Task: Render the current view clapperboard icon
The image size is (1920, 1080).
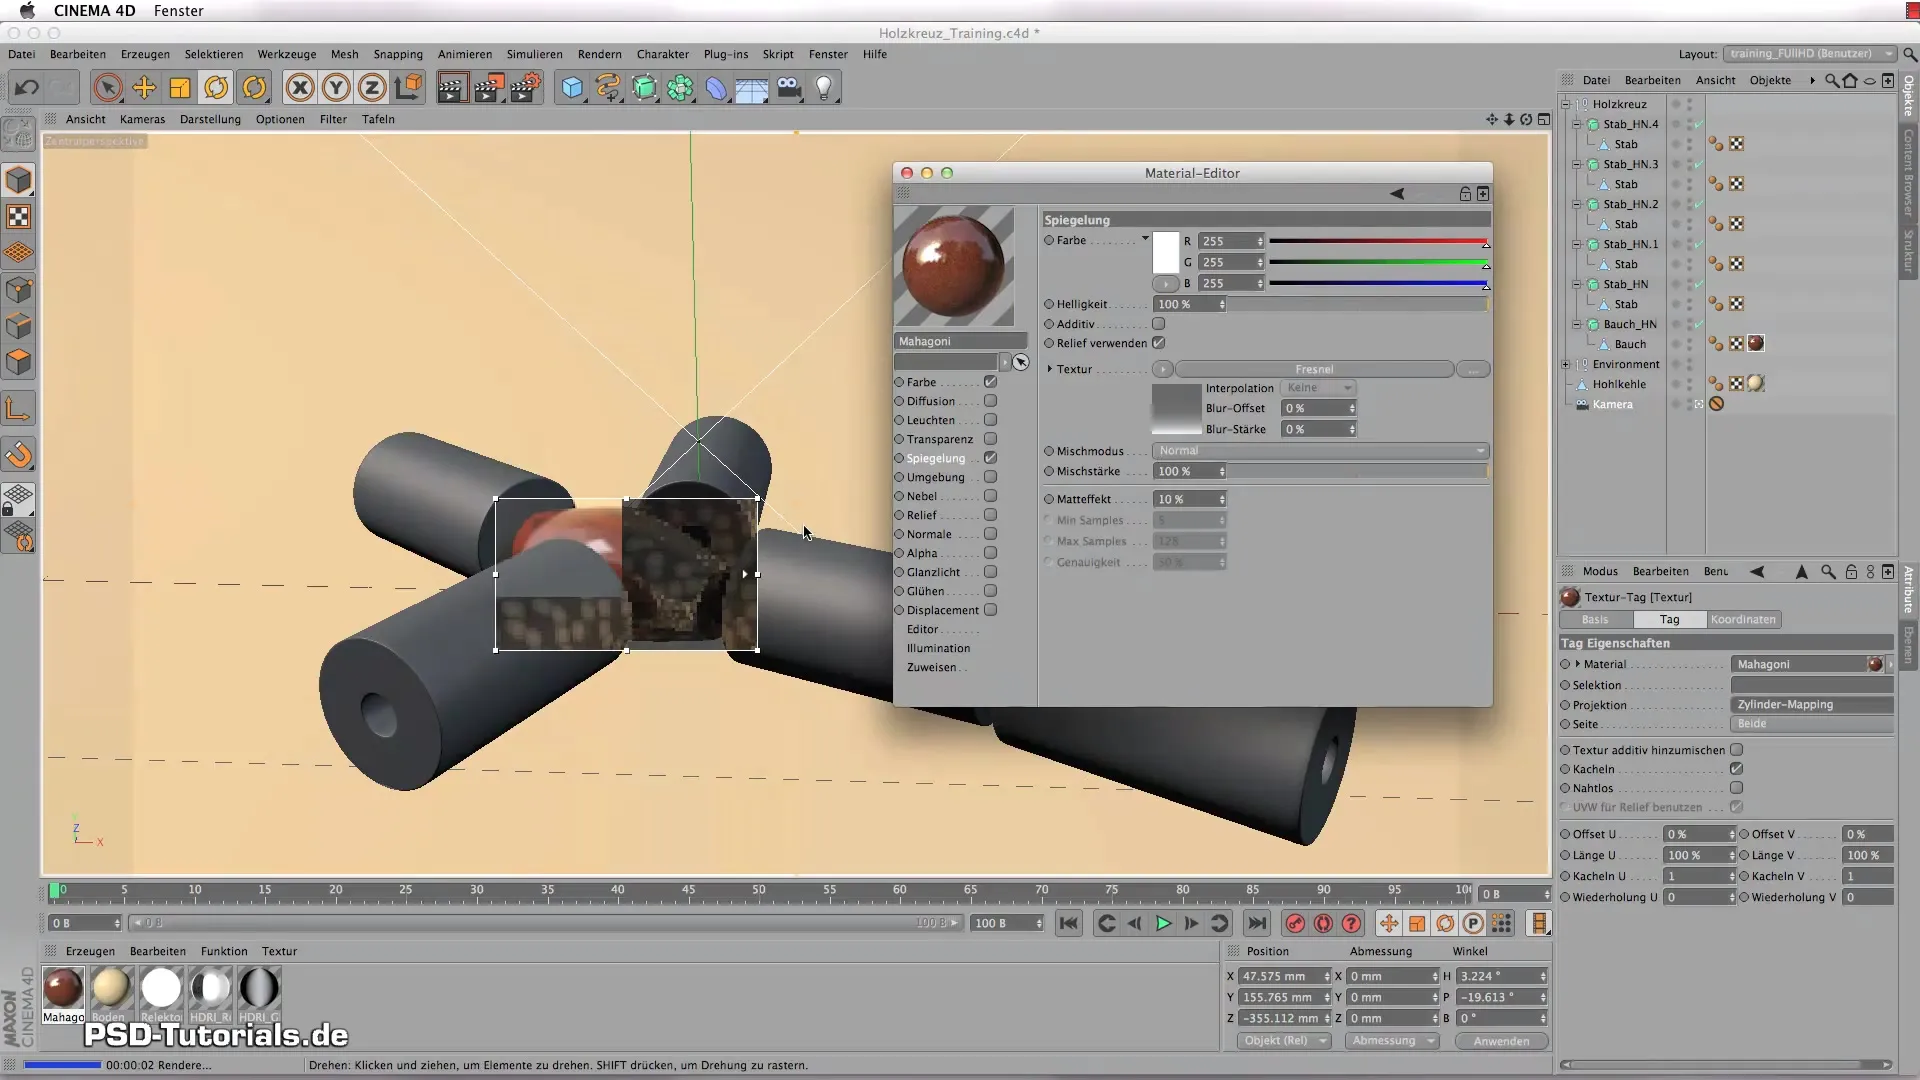Action: [451, 88]
